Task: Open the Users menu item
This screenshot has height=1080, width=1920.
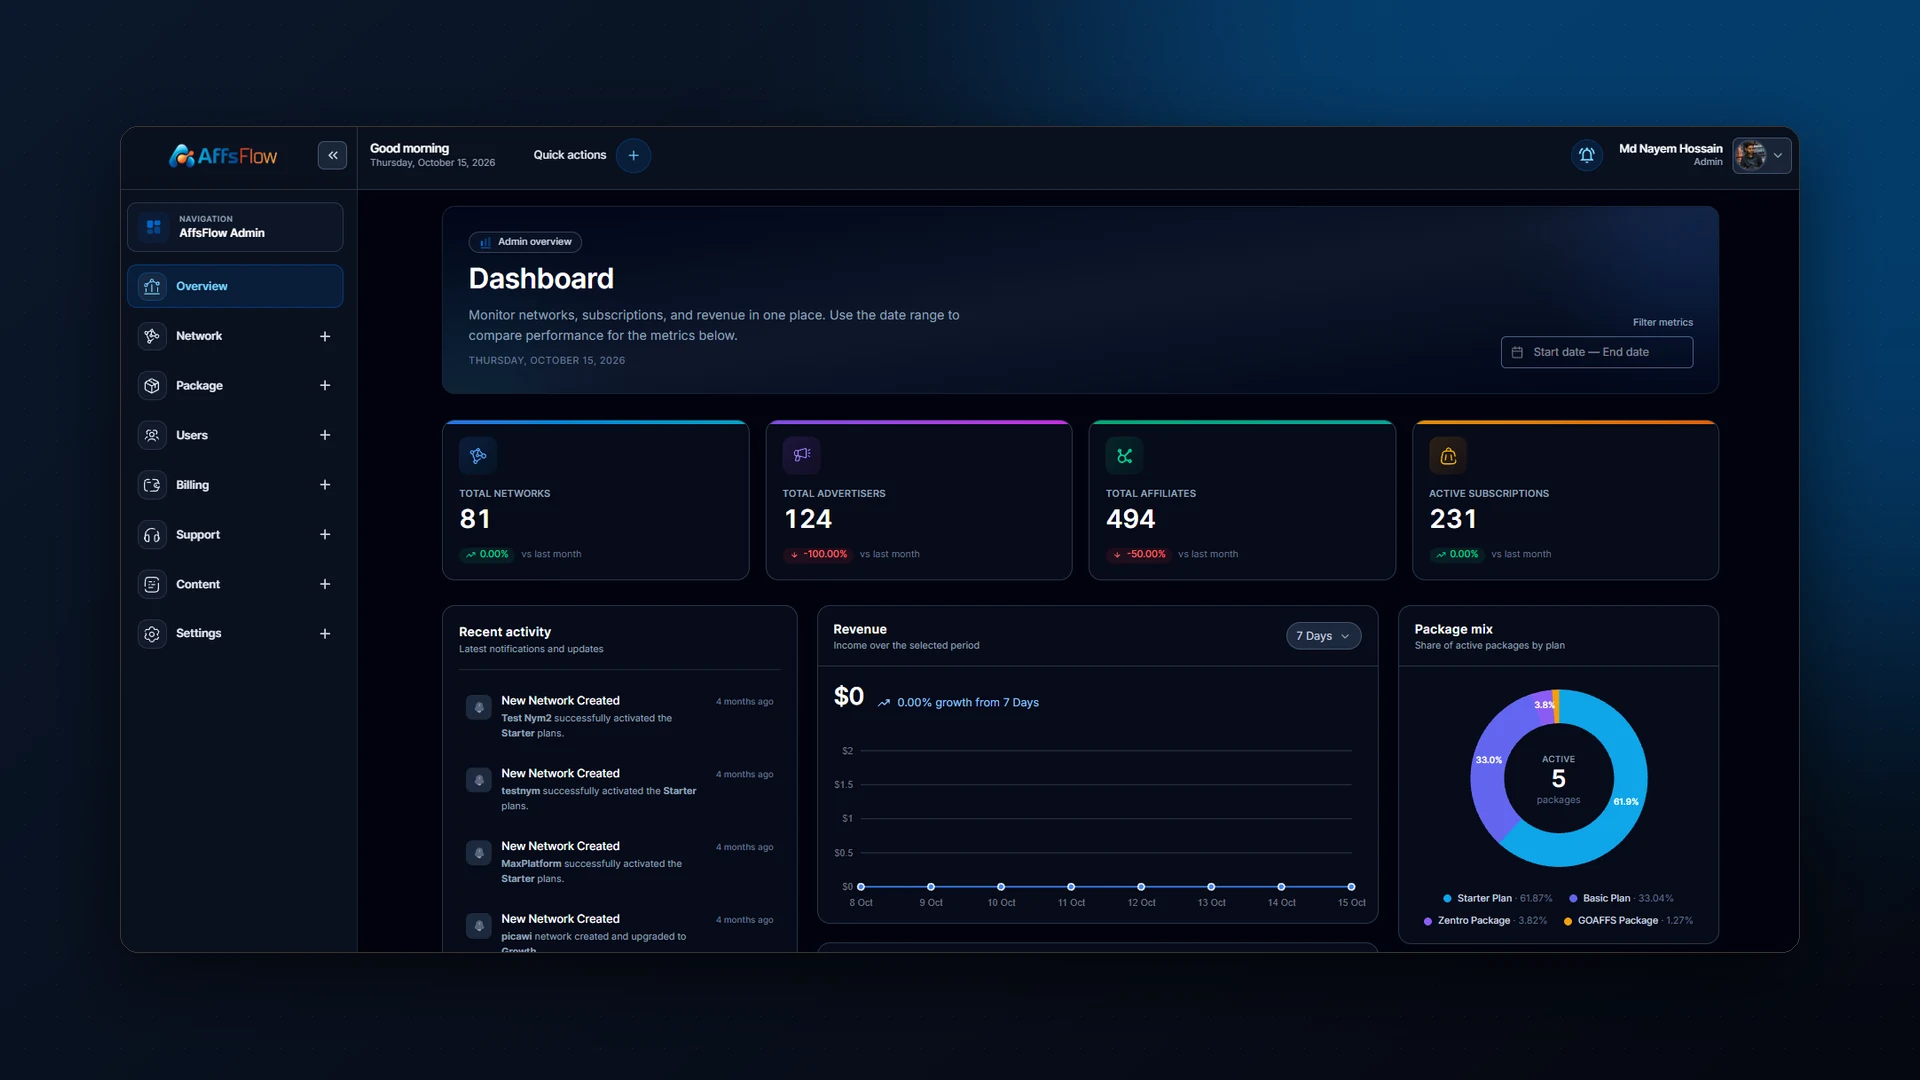Action: (235, 435)
